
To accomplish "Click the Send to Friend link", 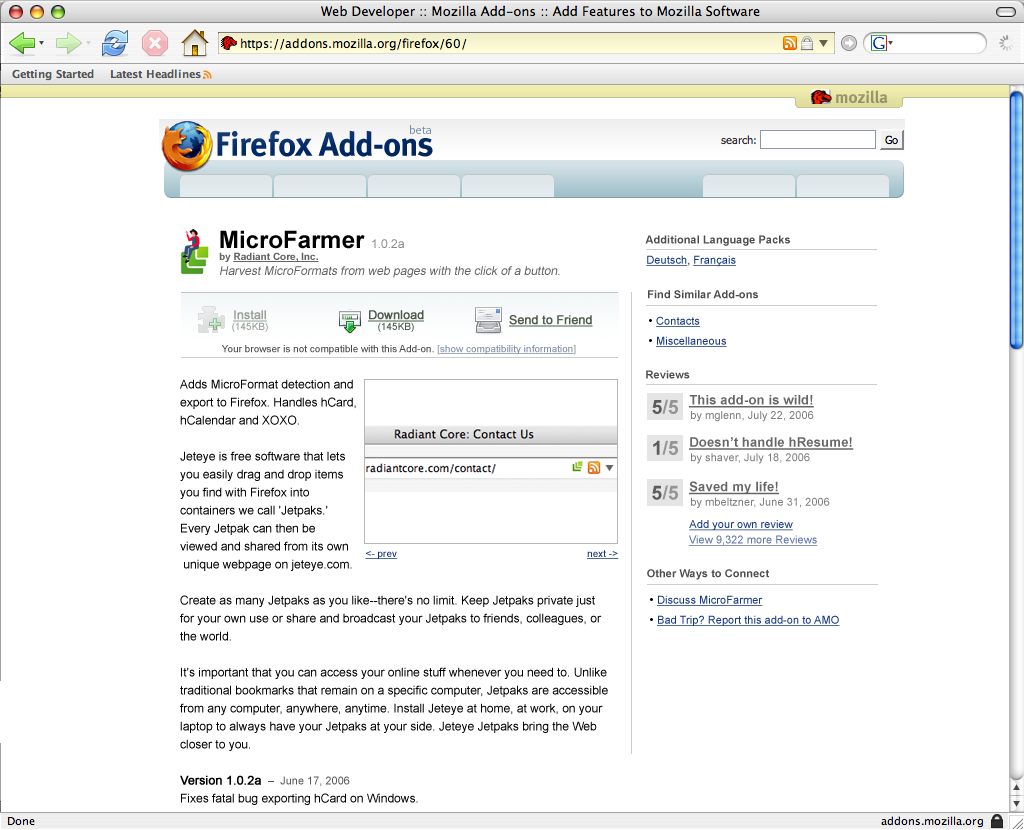I will (x=551, y=320).
